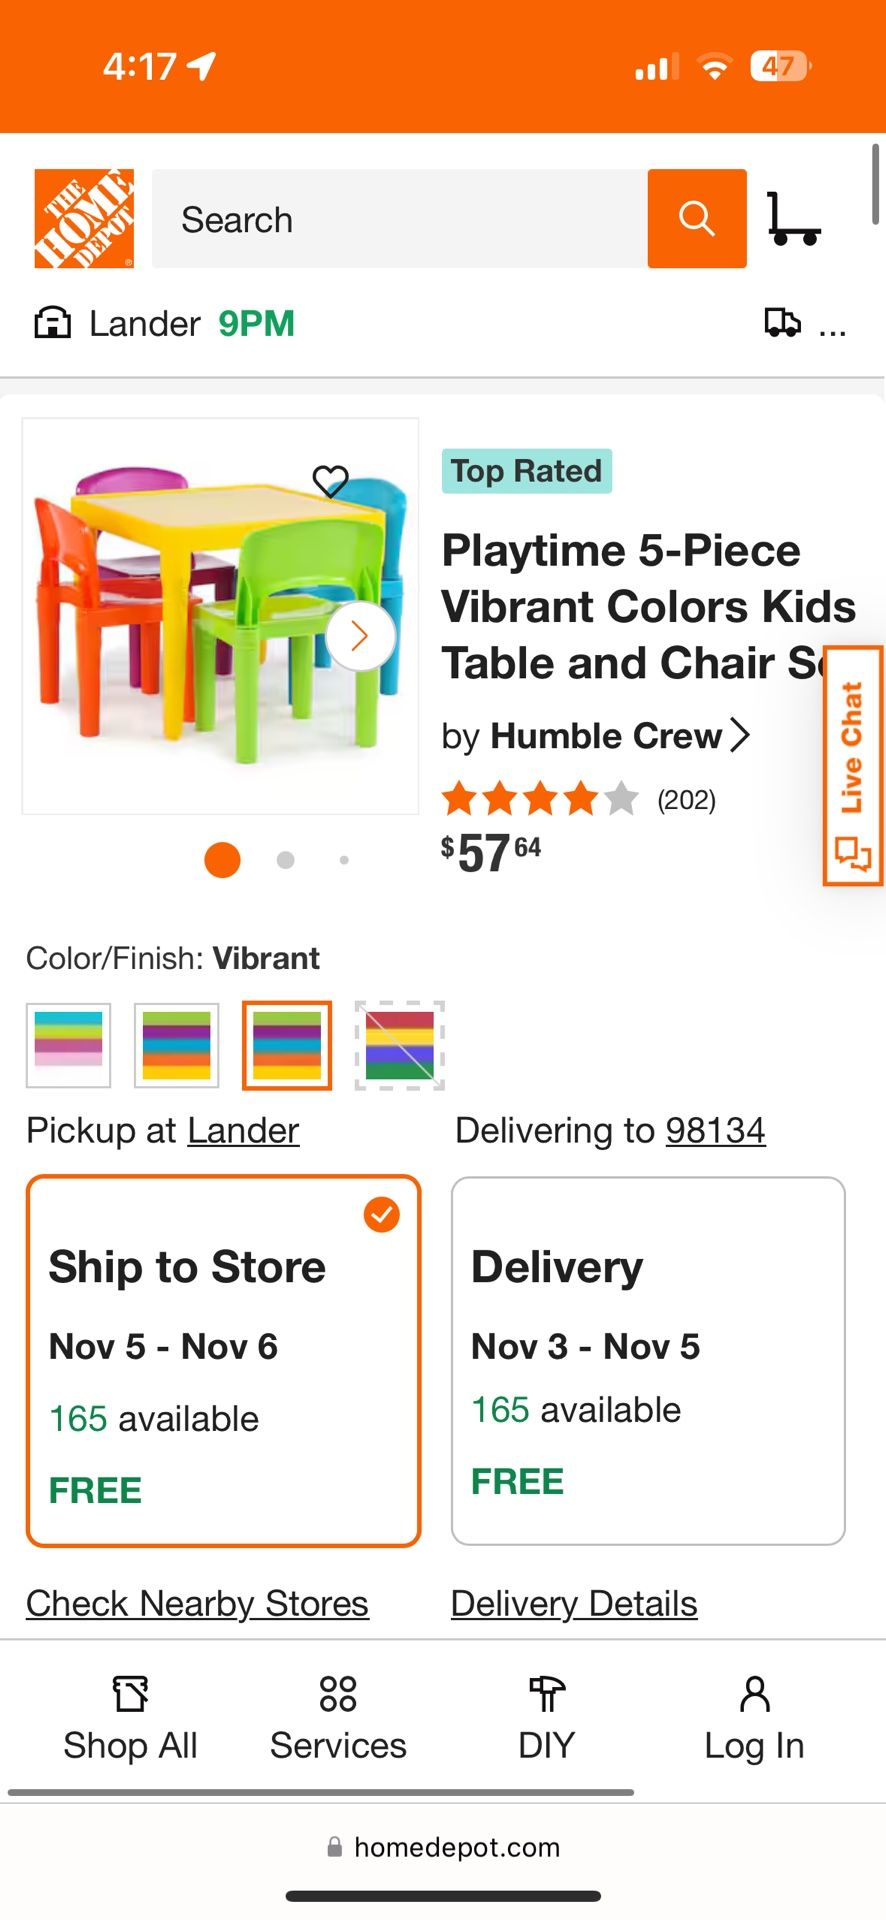Tap the Search input field
This screenshot has width=886, height=1920.
coord(400,218)
